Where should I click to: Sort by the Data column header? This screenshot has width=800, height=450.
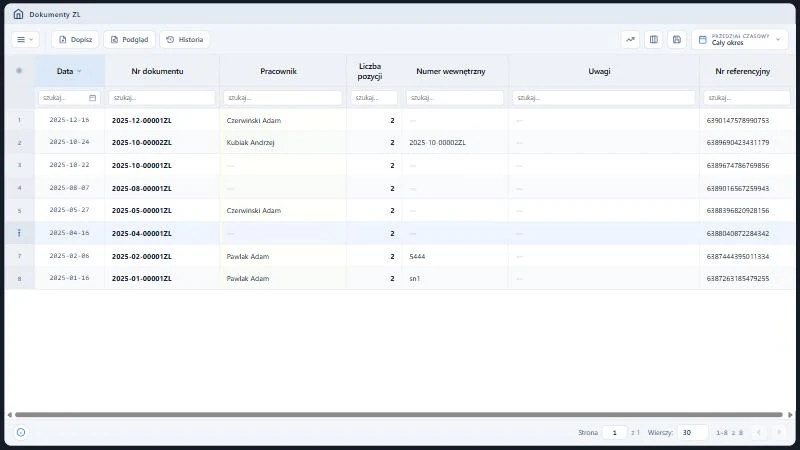69,71
